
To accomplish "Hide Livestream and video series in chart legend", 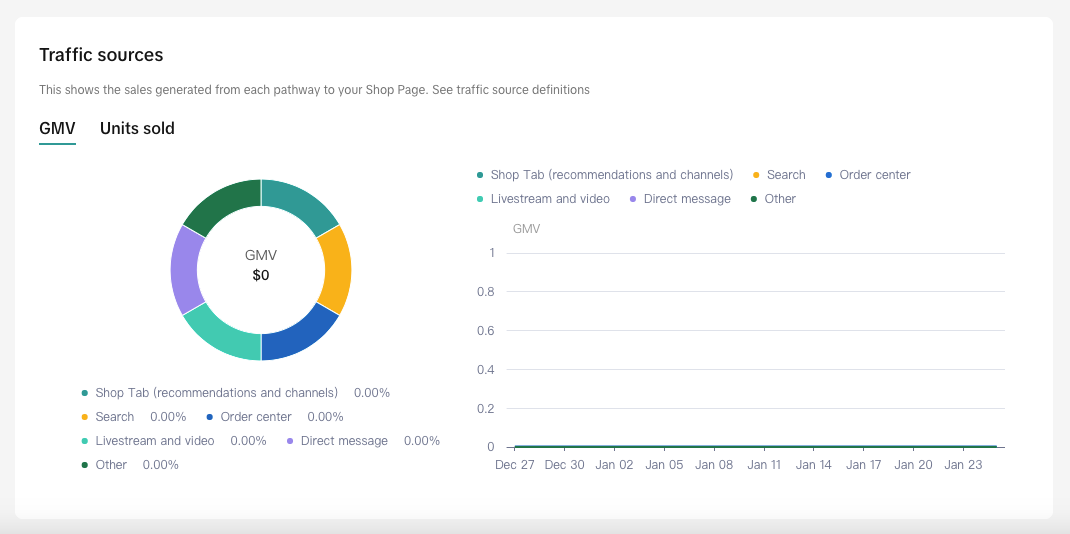I will (x=549, y=199).
